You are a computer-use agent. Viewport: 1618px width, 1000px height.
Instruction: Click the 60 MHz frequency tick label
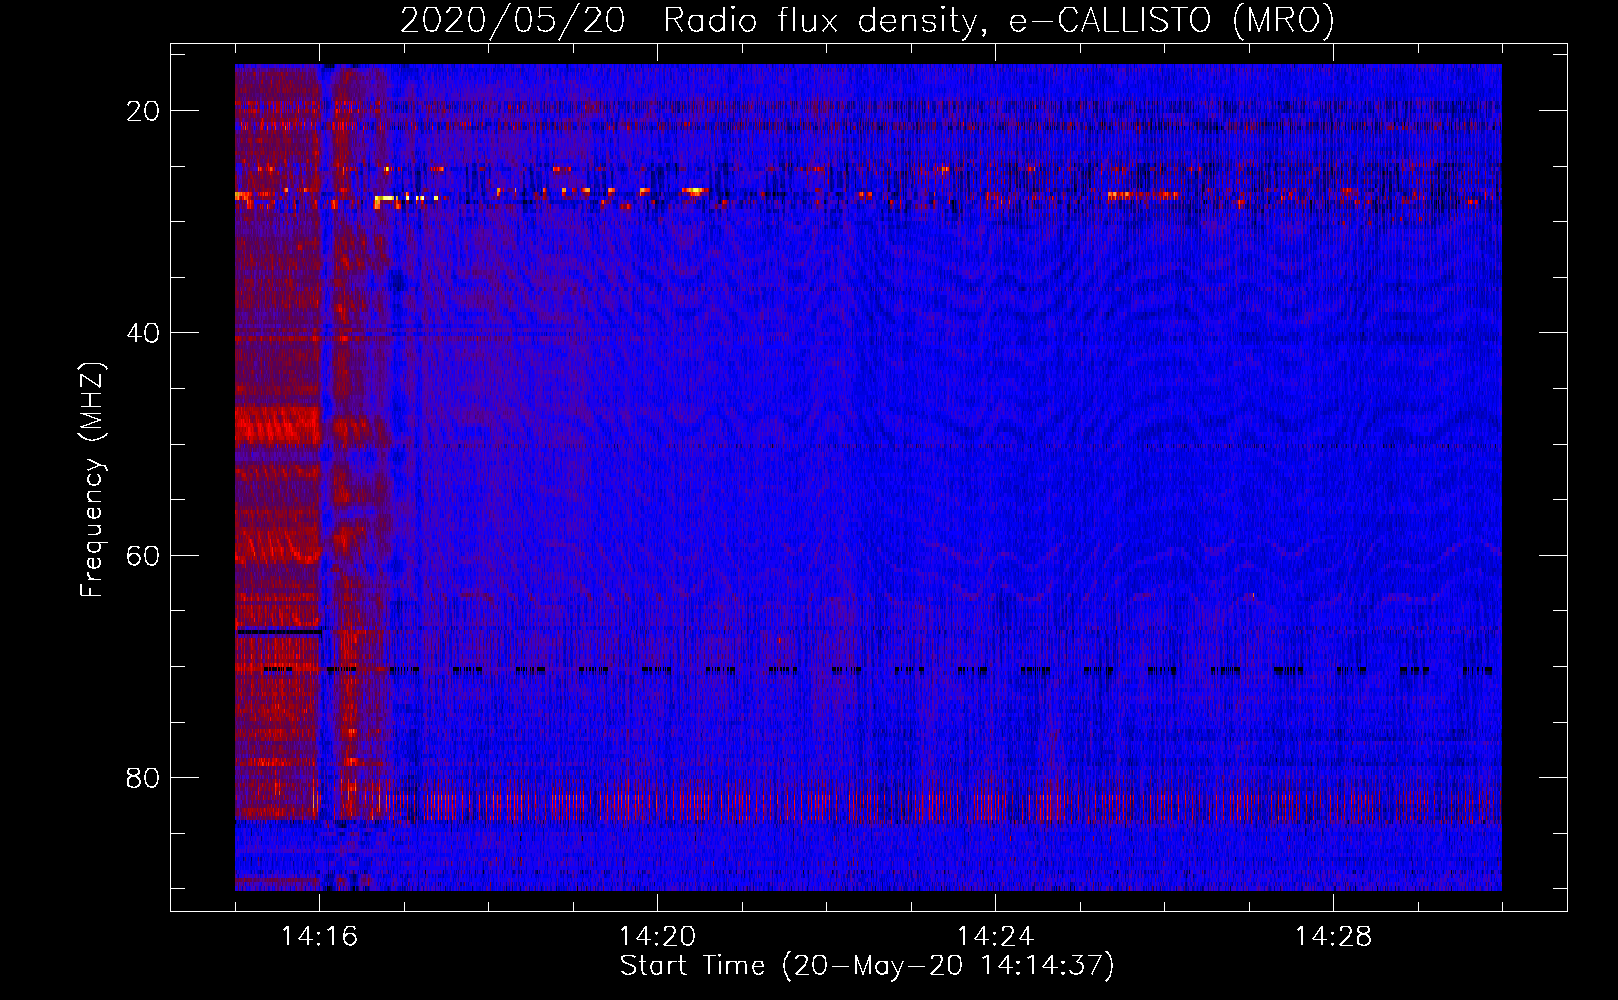click(x=143, y=555)
